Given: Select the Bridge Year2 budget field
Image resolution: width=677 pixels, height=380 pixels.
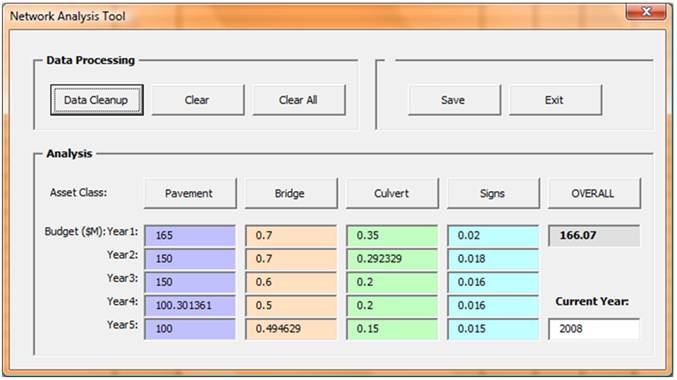Looking at the screenshot, I should 291,259.
